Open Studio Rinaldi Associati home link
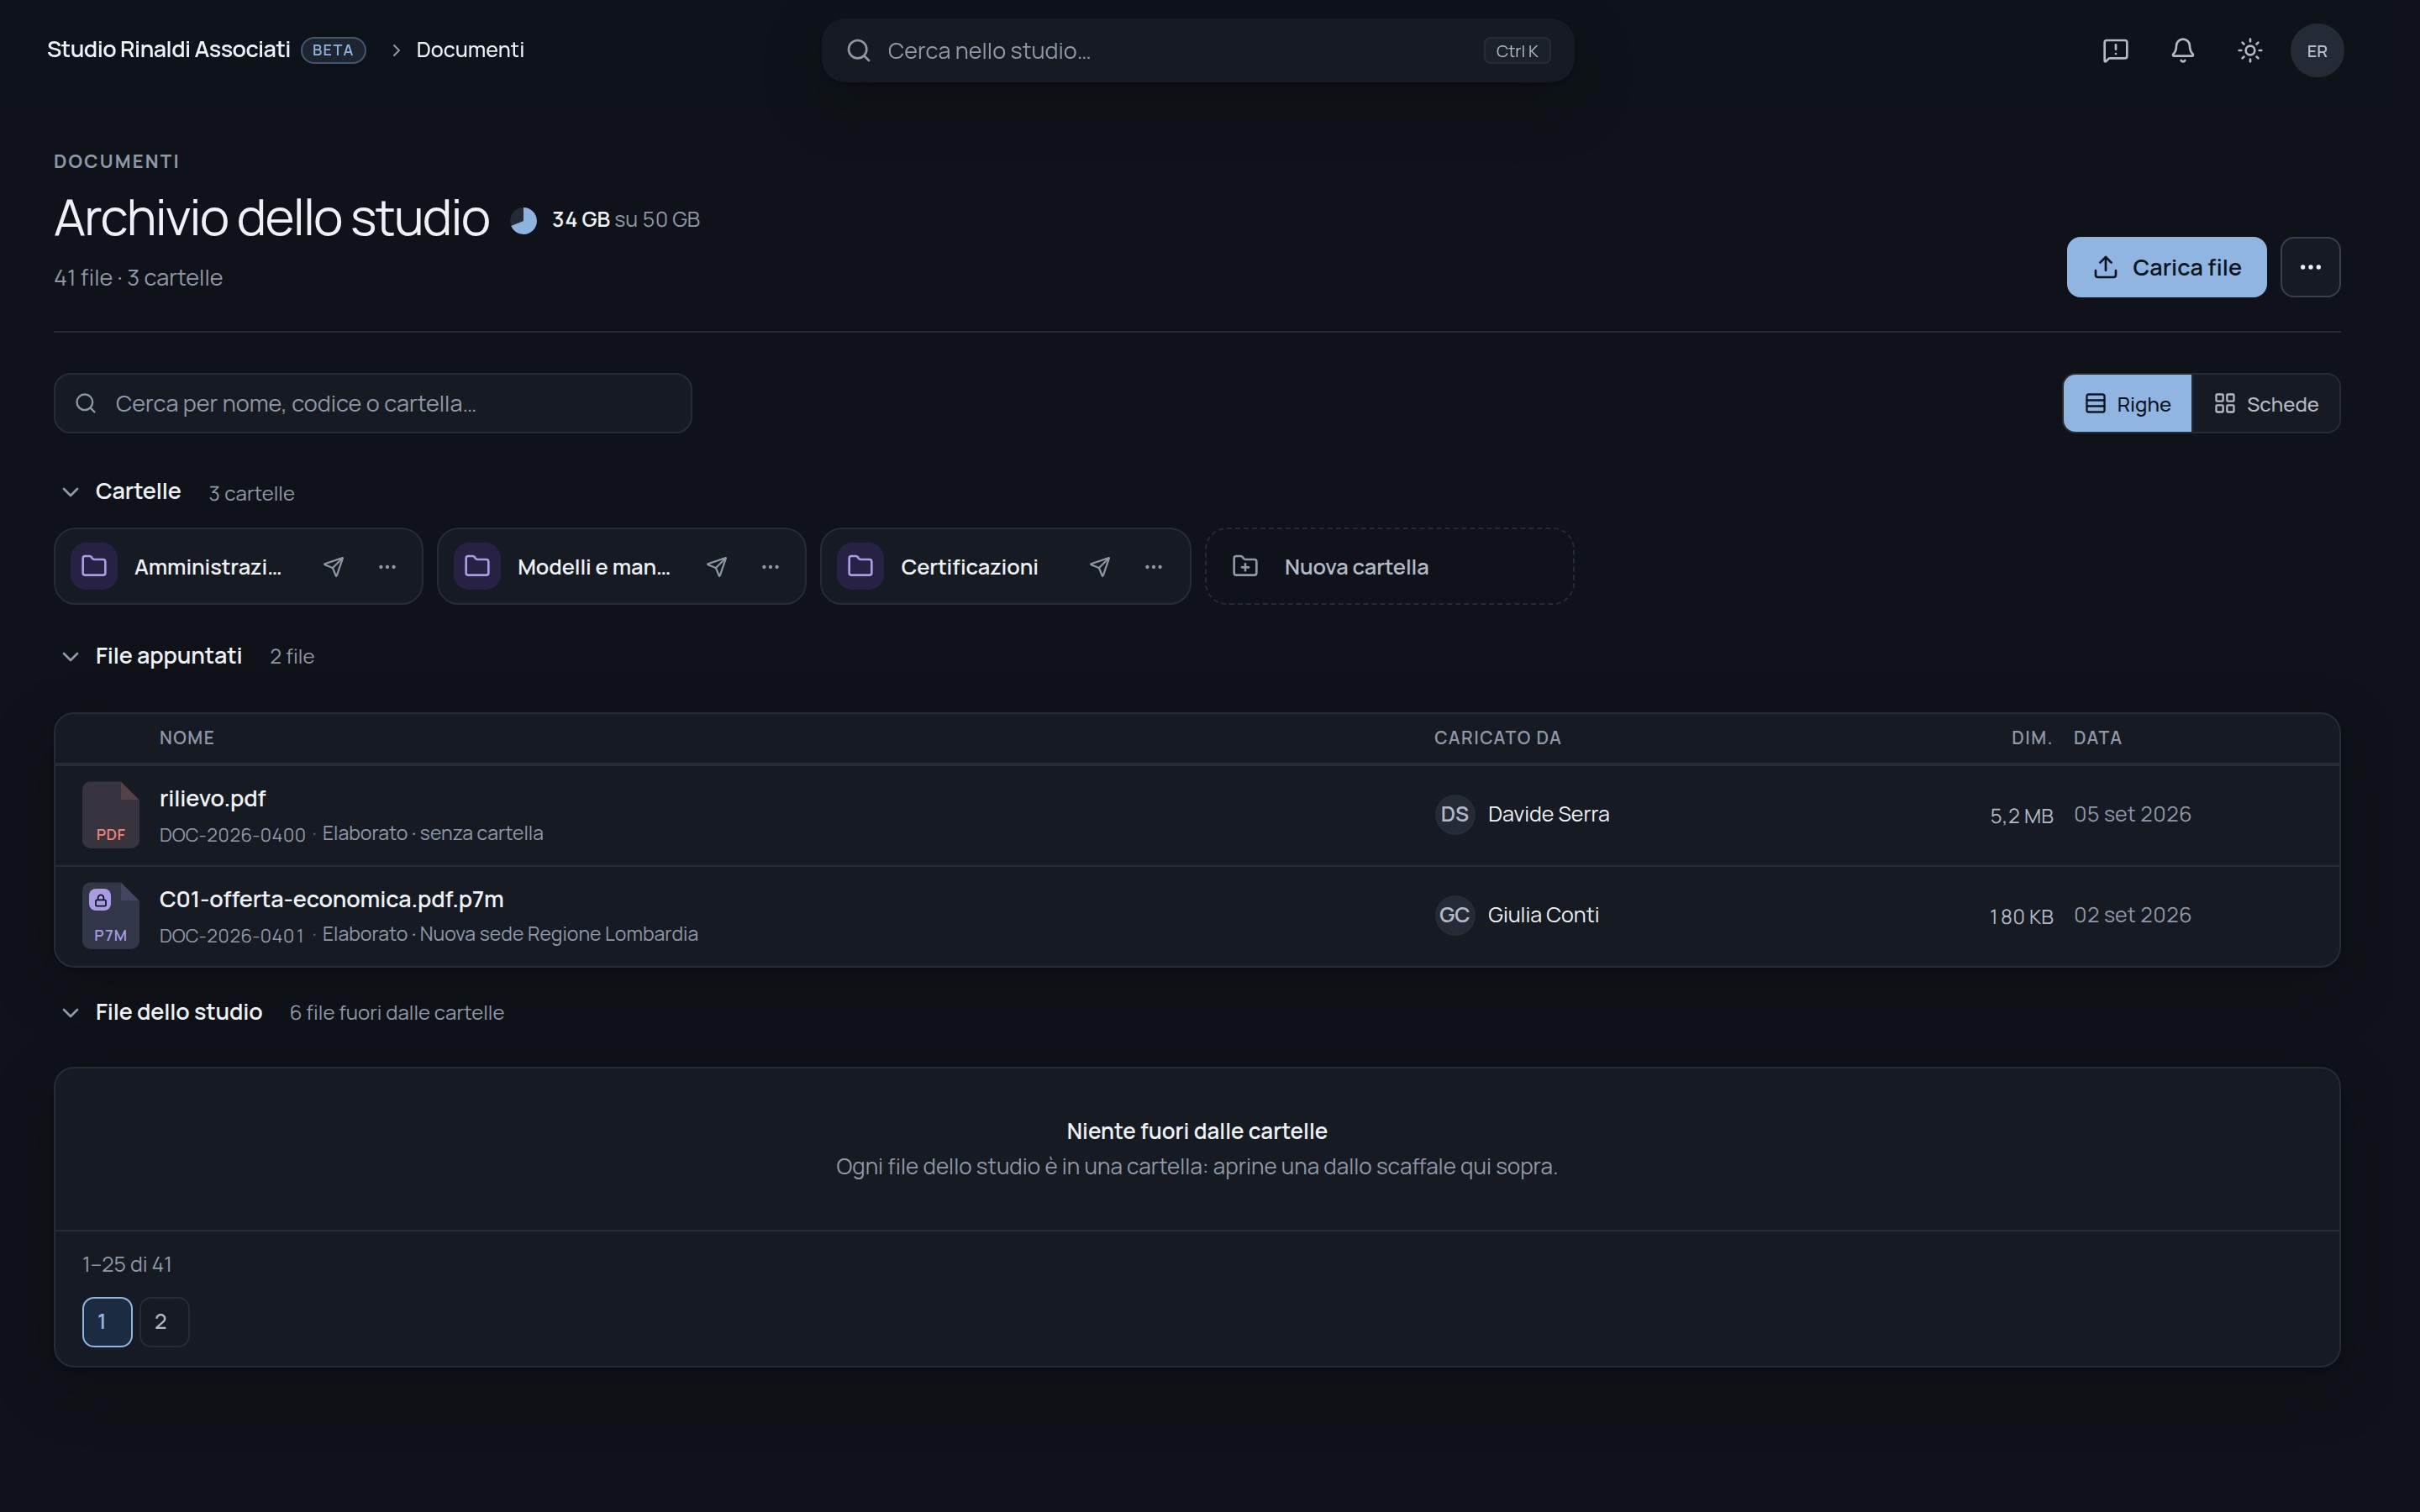 (168, 50)
